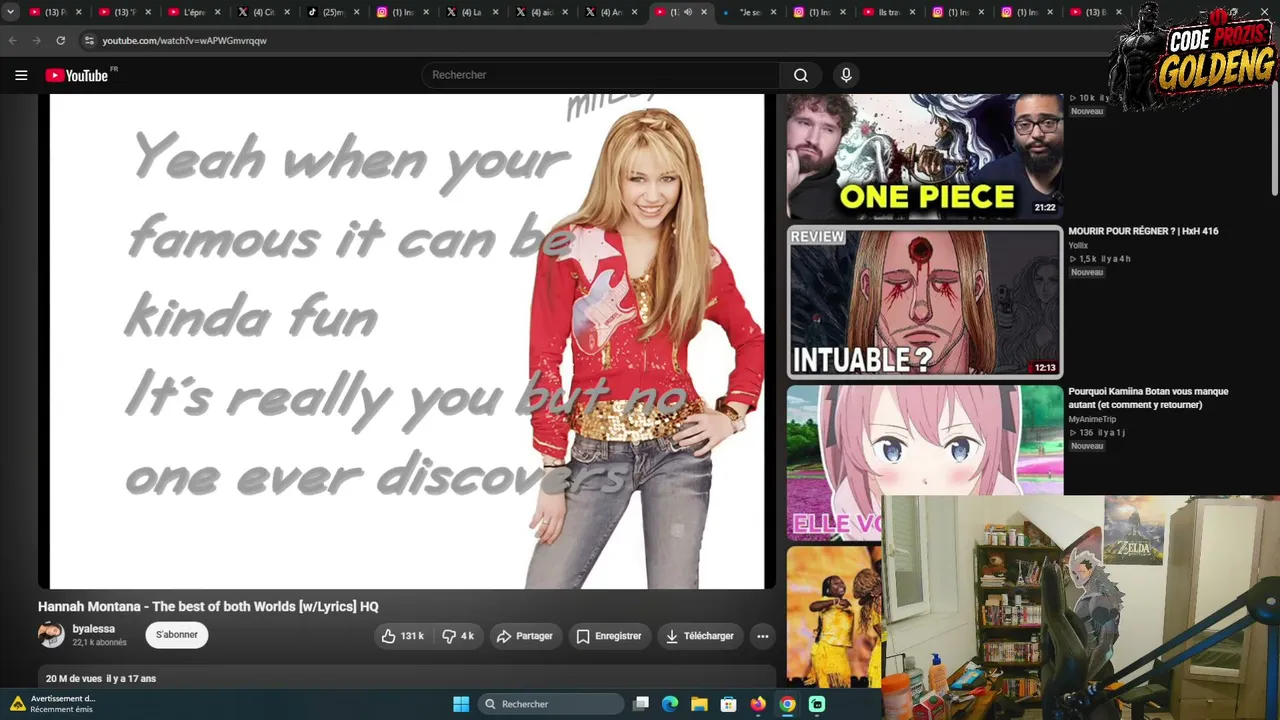Open more actions menu beside Télécharger
This screenshot has height=720, width=1280.
coord(762,636)
